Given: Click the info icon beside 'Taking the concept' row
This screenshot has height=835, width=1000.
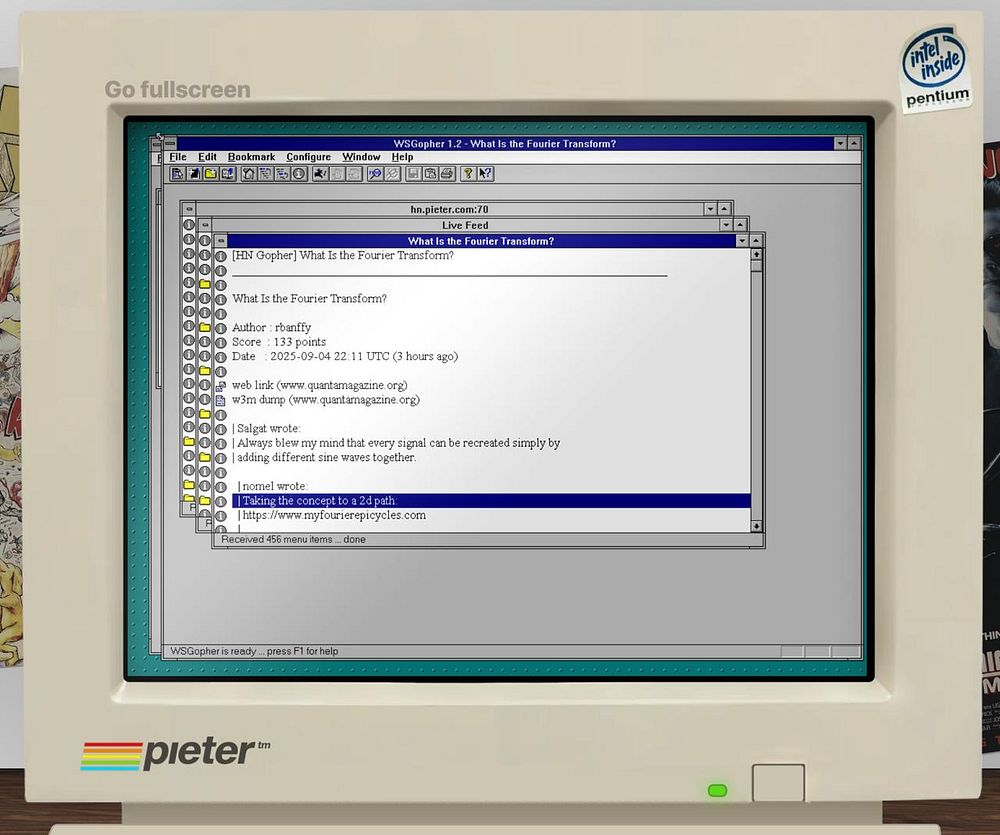Looking at the screenshot, I should (x=221, y=501).
